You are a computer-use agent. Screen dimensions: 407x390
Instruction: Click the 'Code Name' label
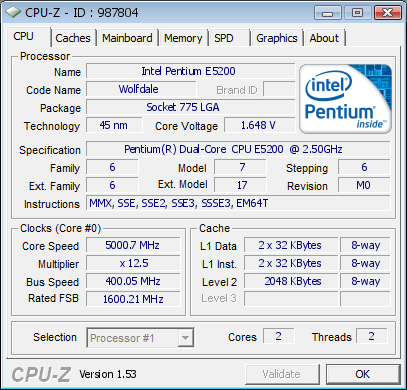point(53,90)
